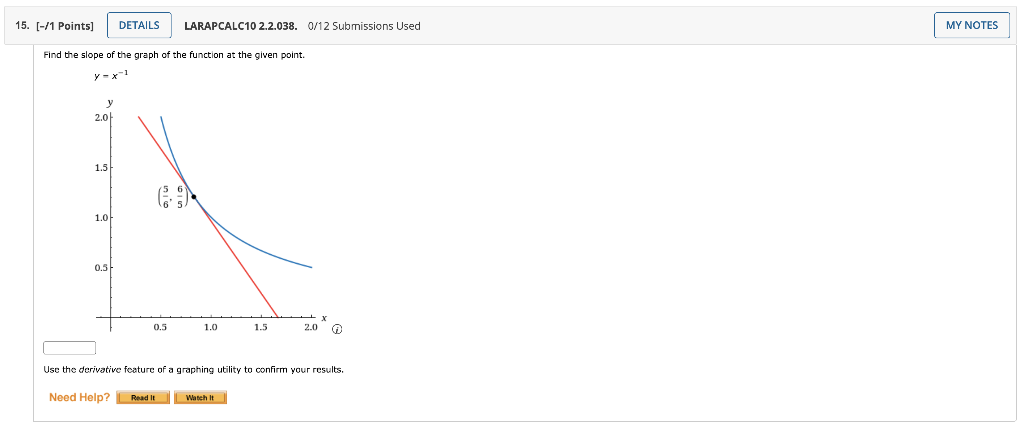
Task: Click the graph info icon
Action: 338,328
